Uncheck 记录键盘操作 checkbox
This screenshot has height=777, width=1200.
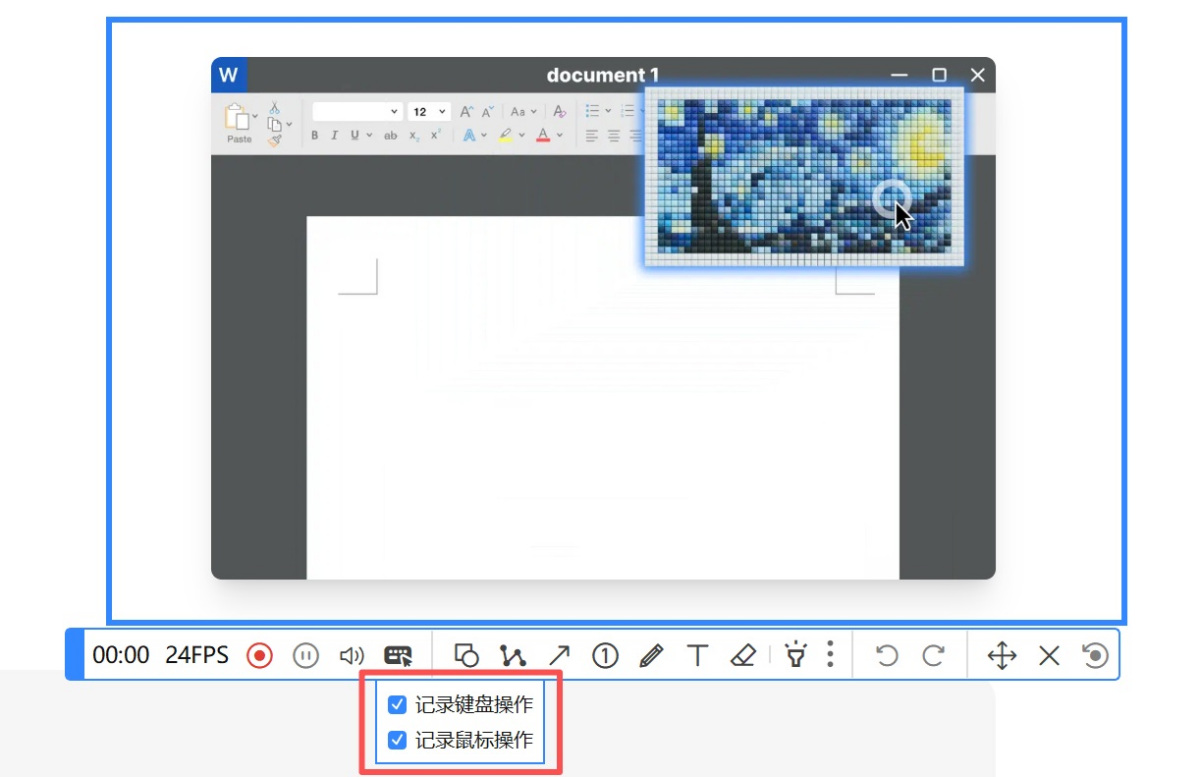pyautogui.click(x=397, y=705)
